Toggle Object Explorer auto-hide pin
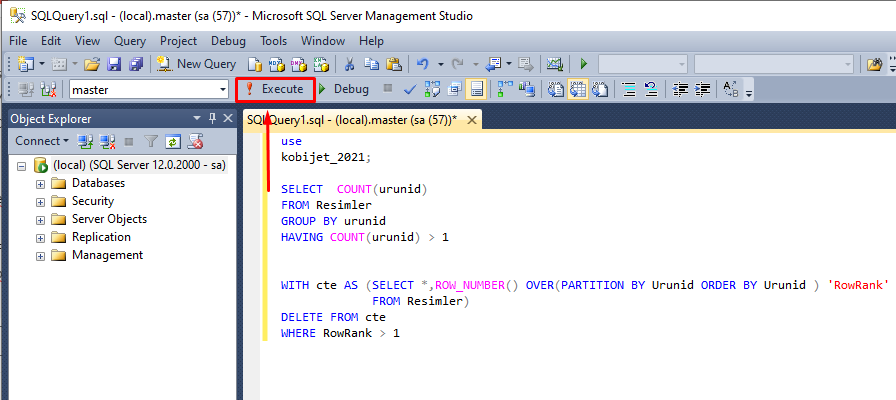Screen dimensions: 896x400 pos(213,118)
